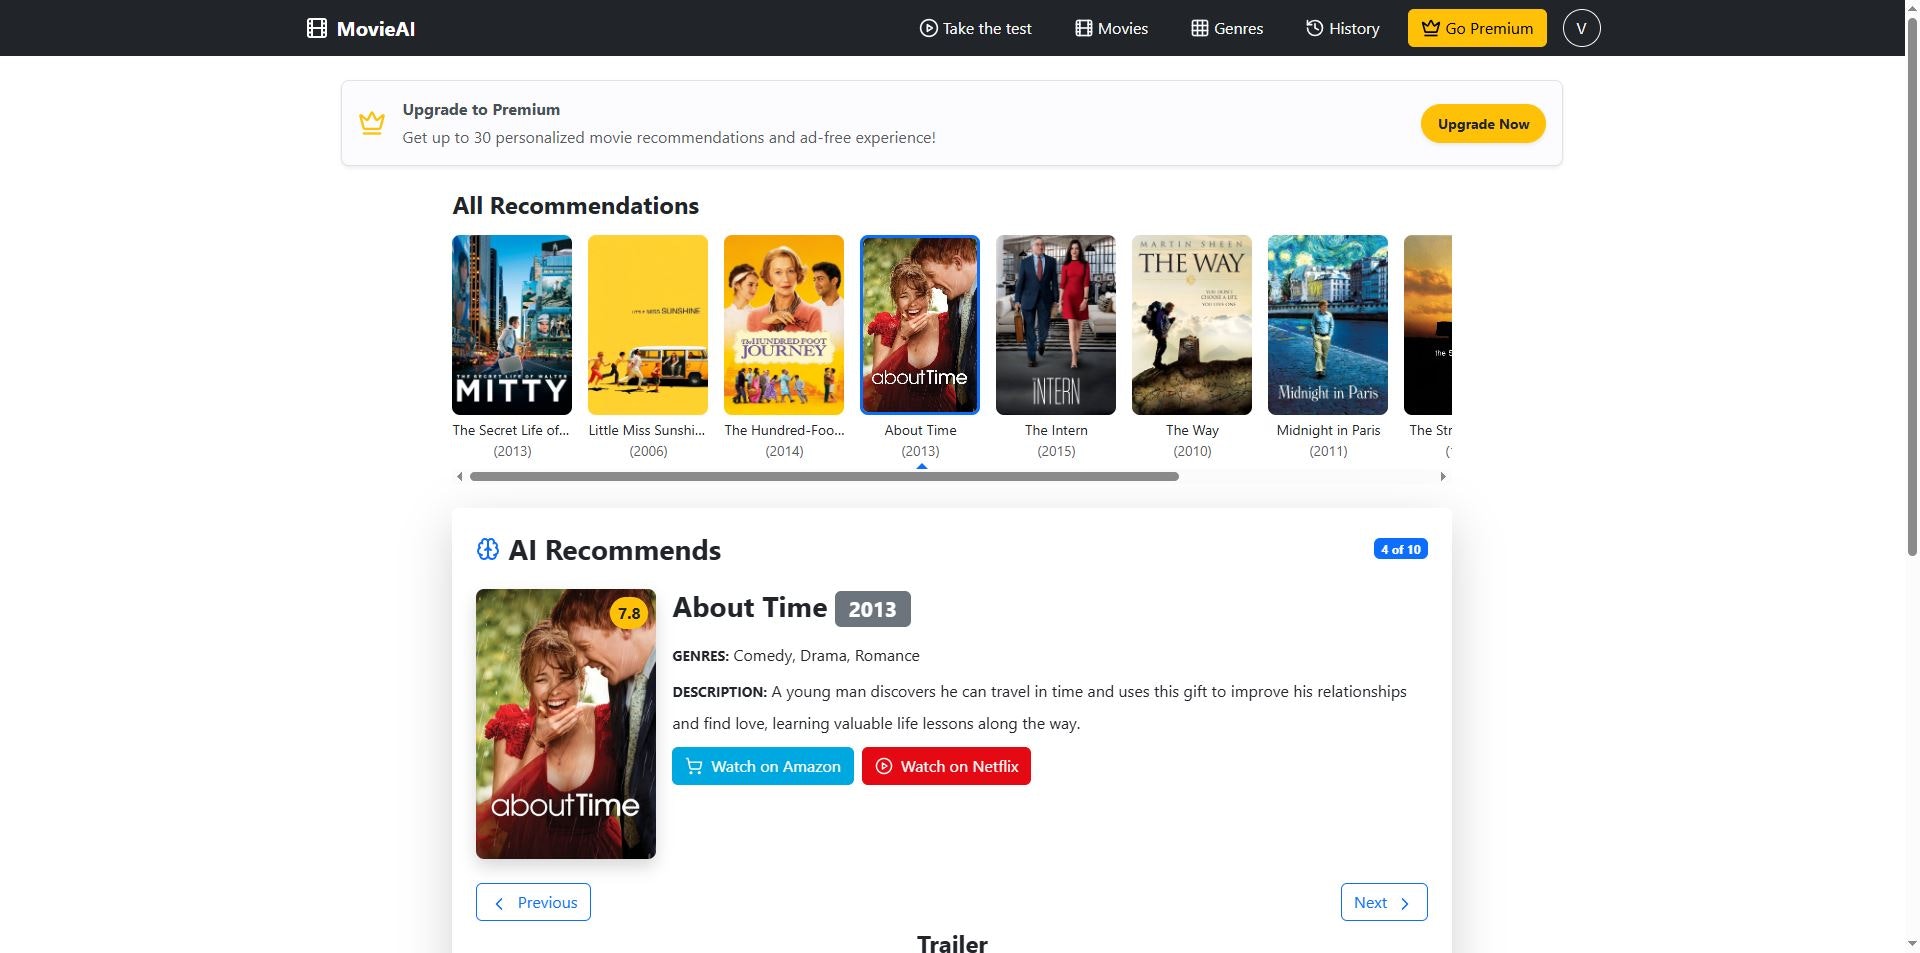
Task: Click the Little Miss Sunshi... title label
Action: click(647, 430)
